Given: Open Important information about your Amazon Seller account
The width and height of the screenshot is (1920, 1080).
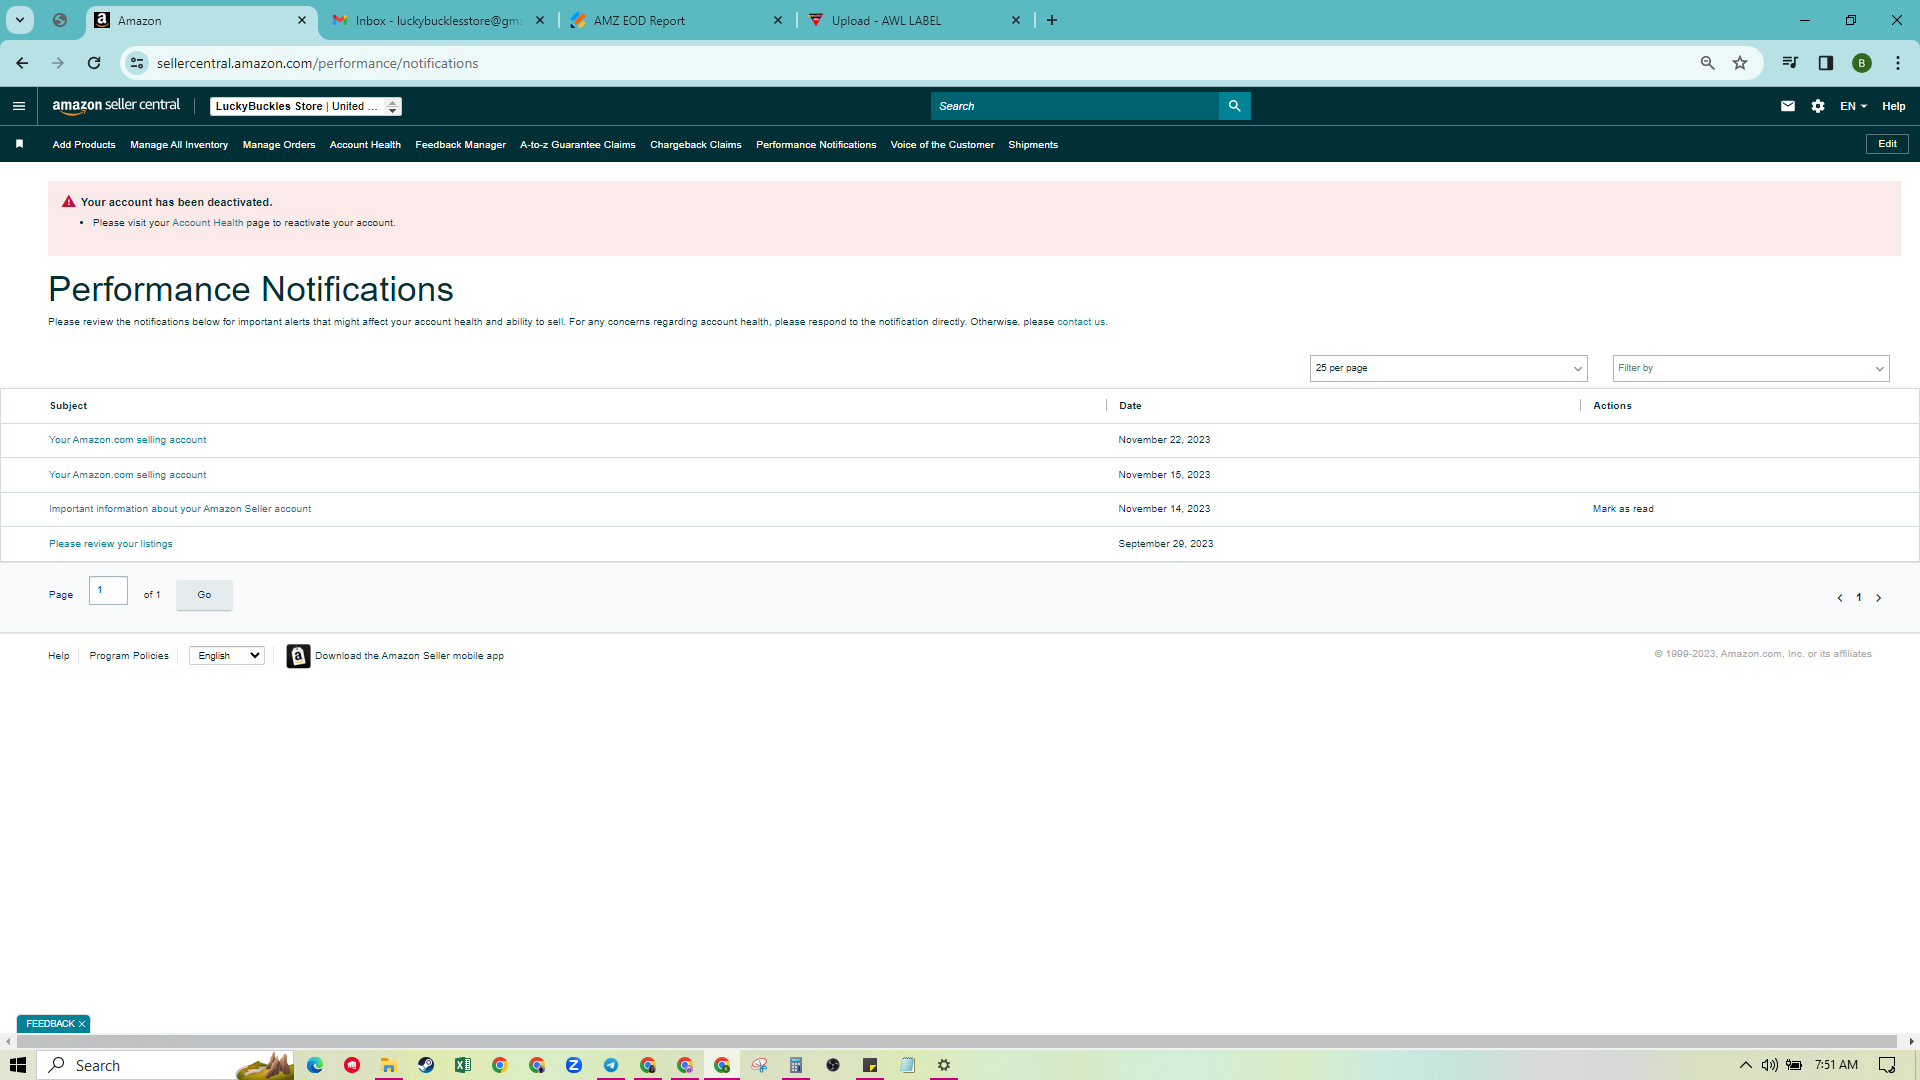Looking at the screenshot, I should pos(180,509).
